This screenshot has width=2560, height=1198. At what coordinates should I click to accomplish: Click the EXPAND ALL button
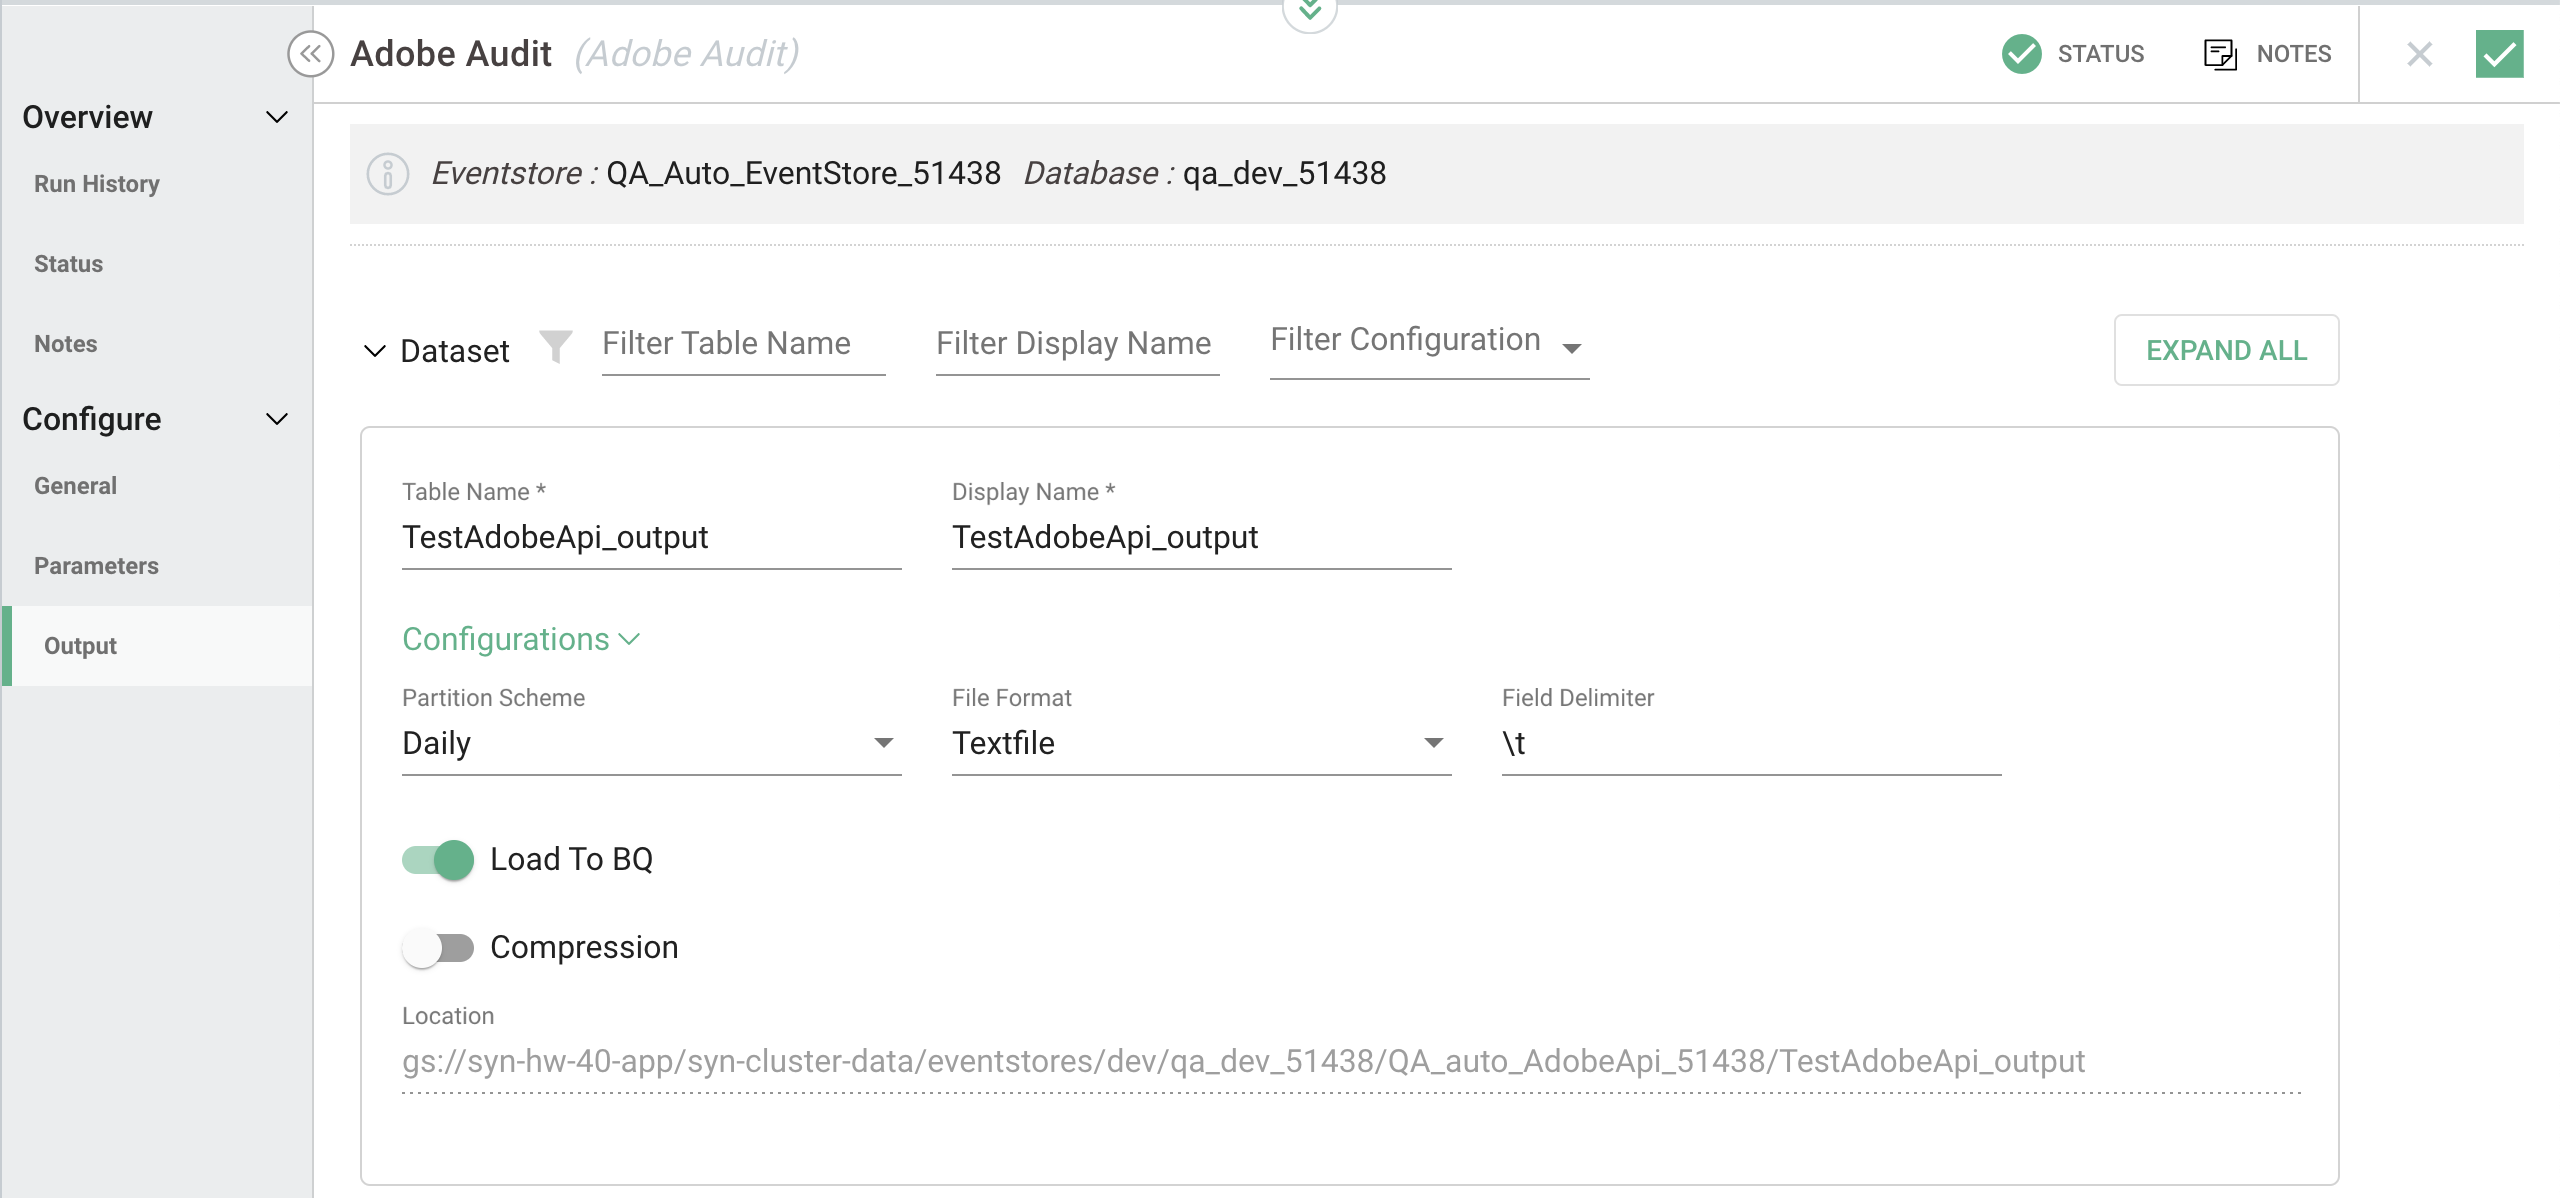pyautogui.click(x=2226, y=350)
